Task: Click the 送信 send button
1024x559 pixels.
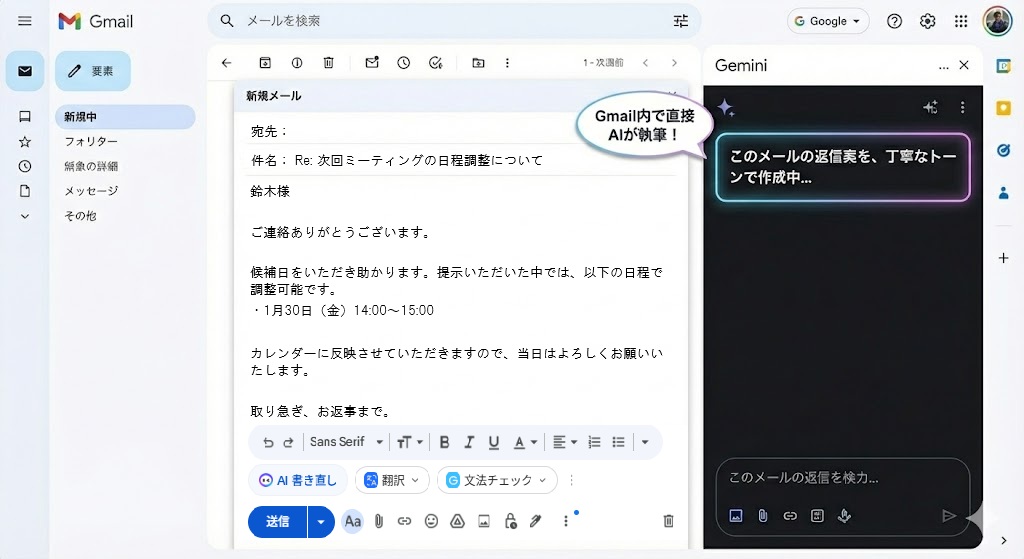Action: [277, 521]
